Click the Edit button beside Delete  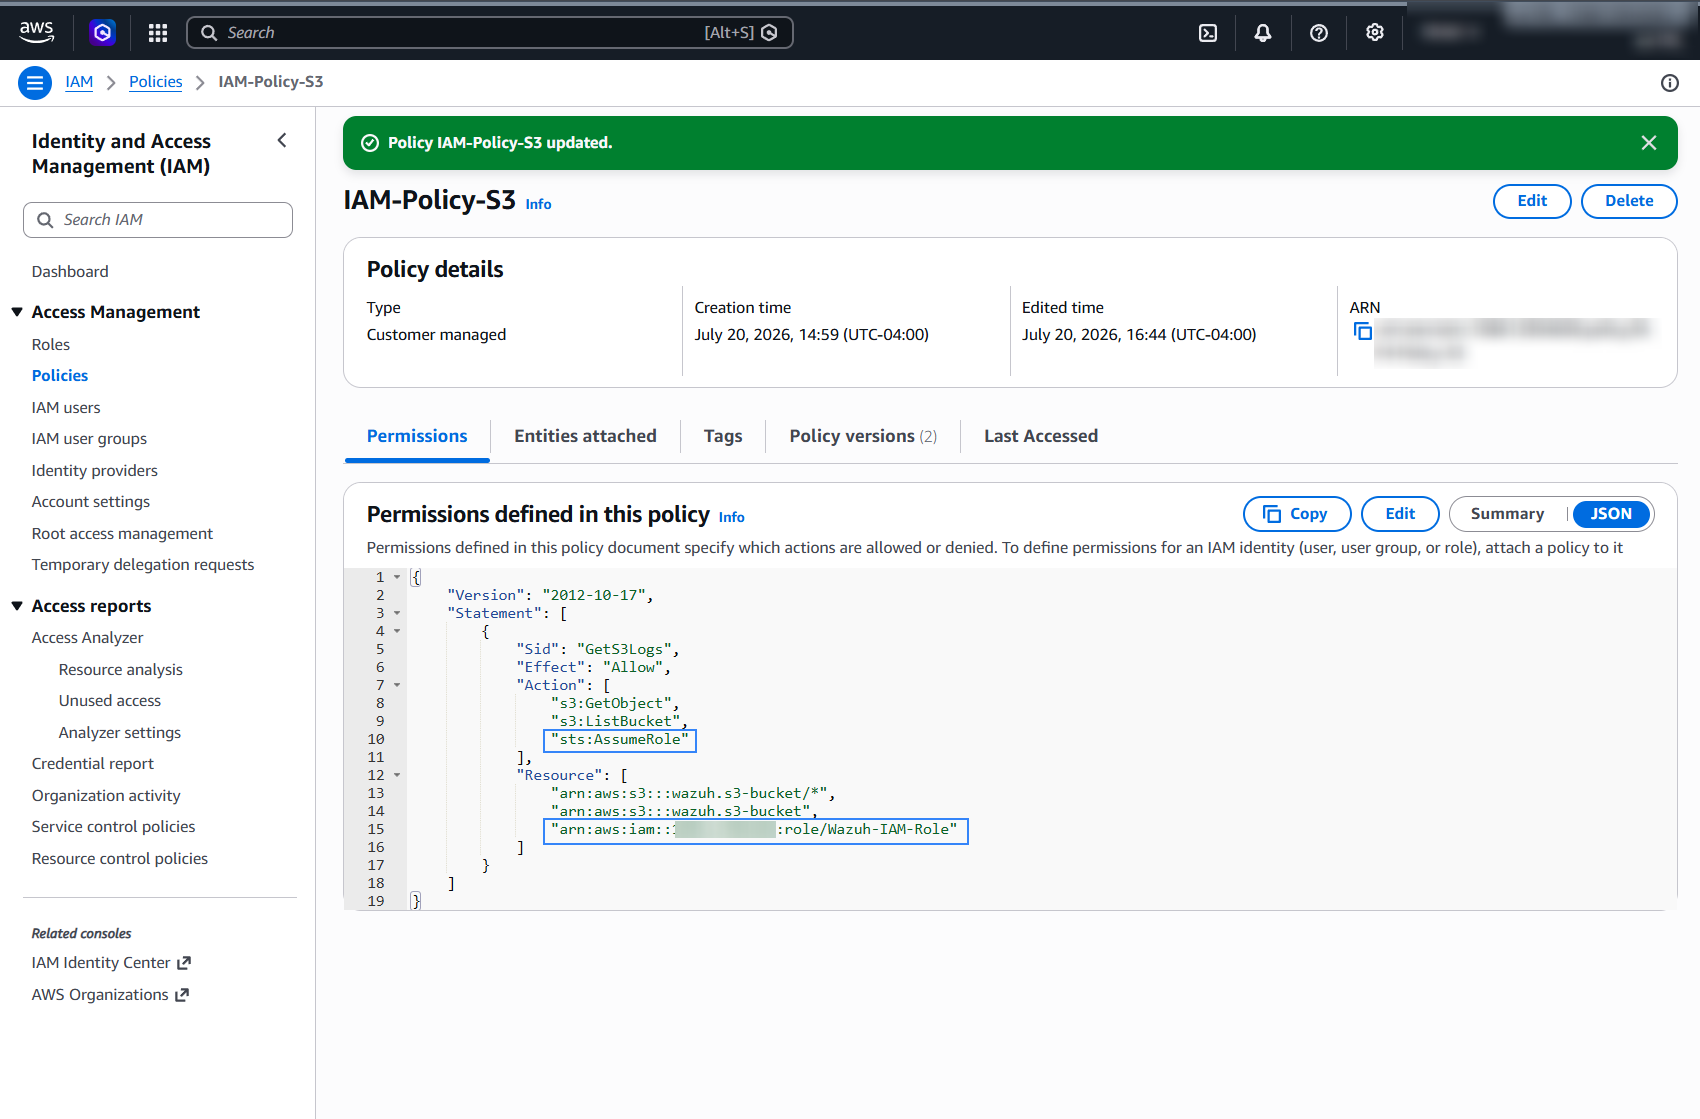tap(1532, 201)
